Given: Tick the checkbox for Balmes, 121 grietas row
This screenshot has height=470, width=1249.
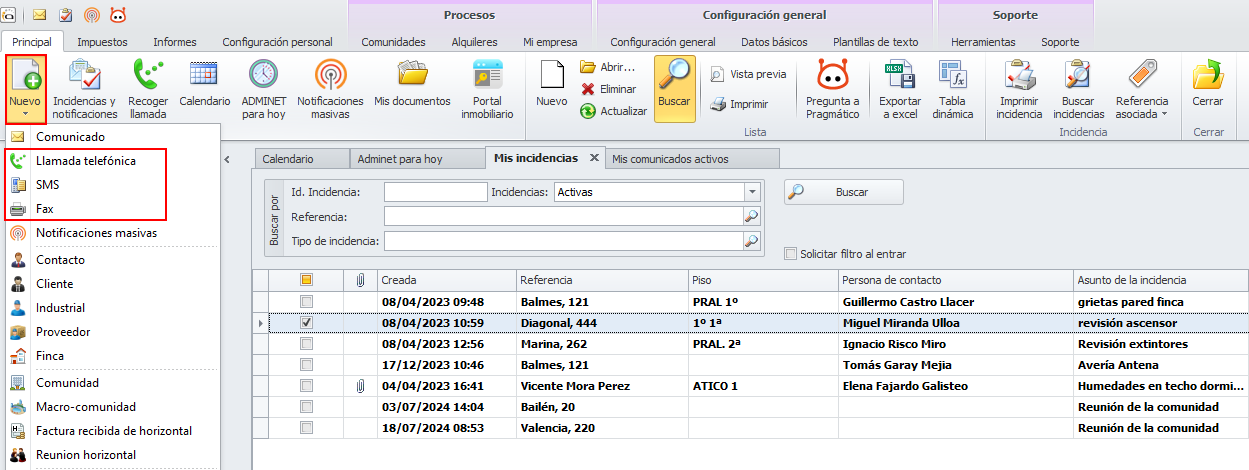Looking at the screenshot, I should 307,302.
